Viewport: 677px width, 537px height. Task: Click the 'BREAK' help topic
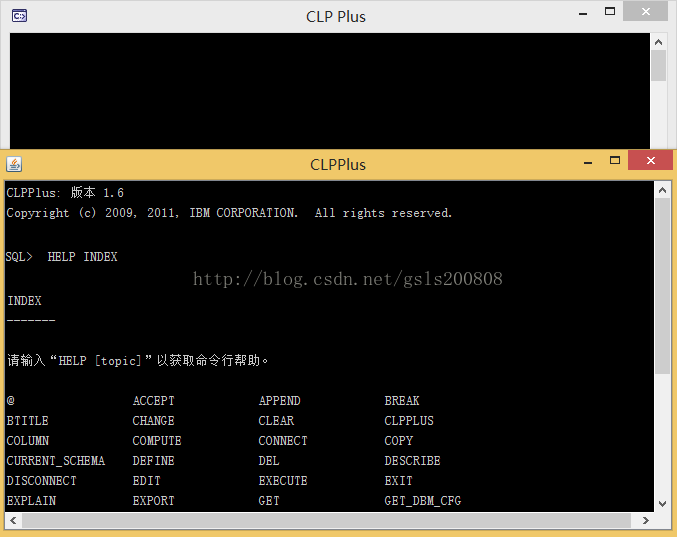point(402,401)
